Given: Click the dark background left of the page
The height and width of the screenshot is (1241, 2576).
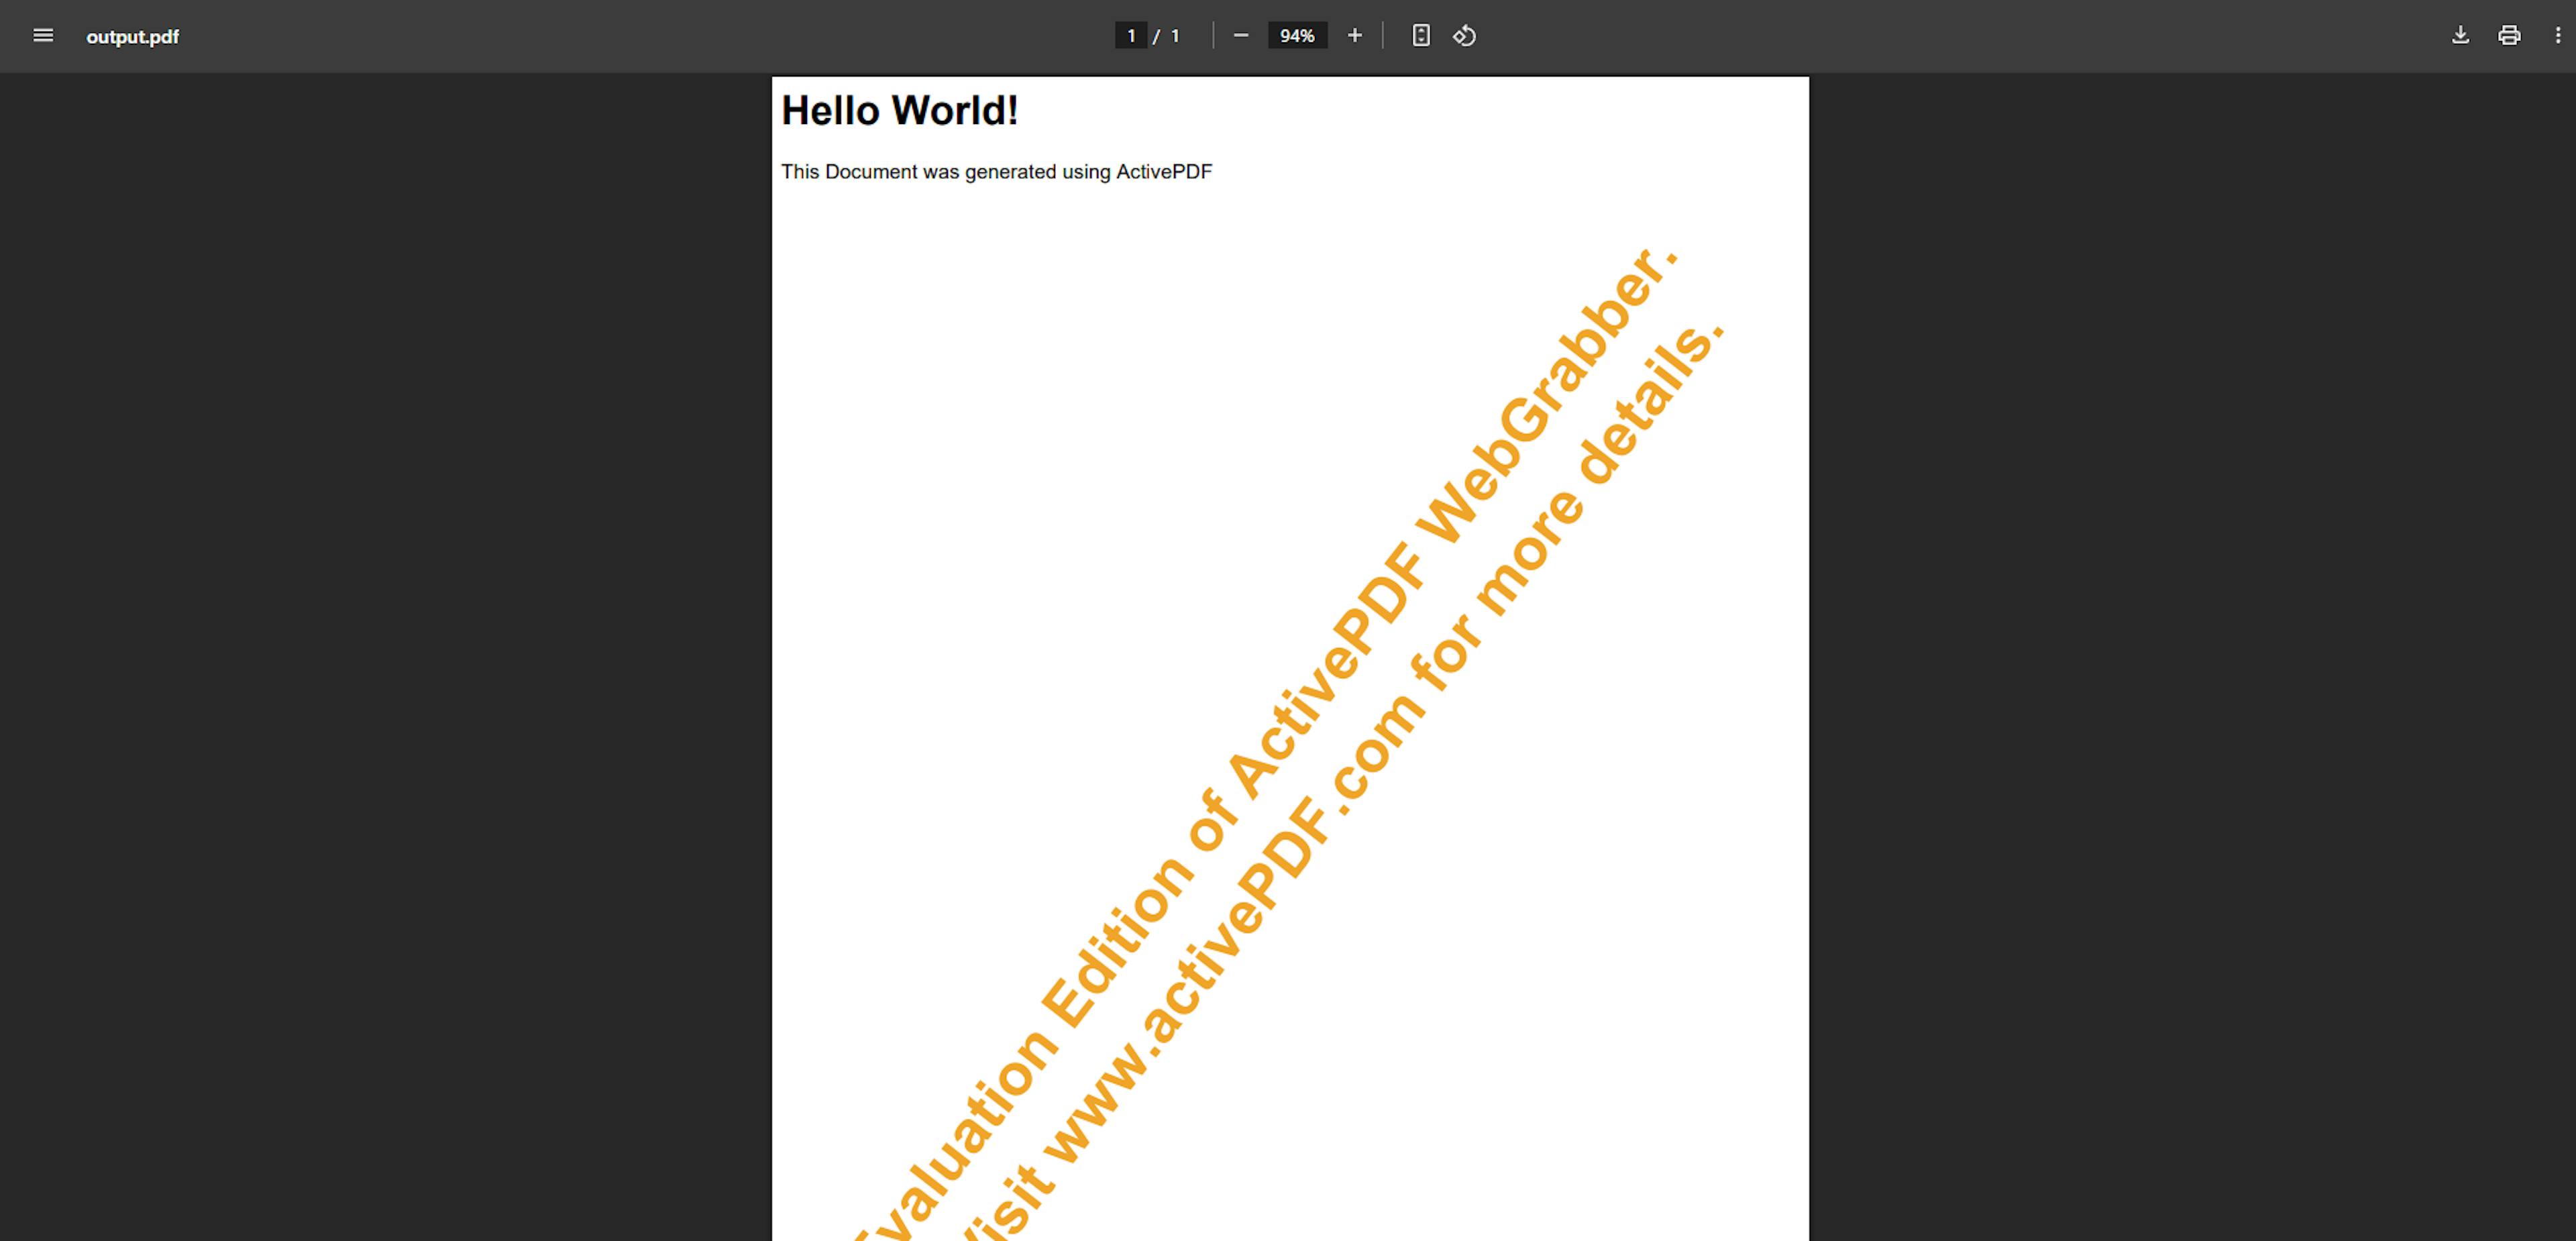Looking at the screenshot, I should pos(380,650).
